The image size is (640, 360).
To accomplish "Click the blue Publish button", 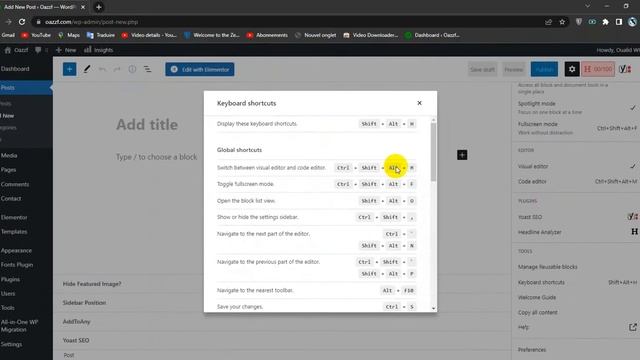I will tap(544, 69).
